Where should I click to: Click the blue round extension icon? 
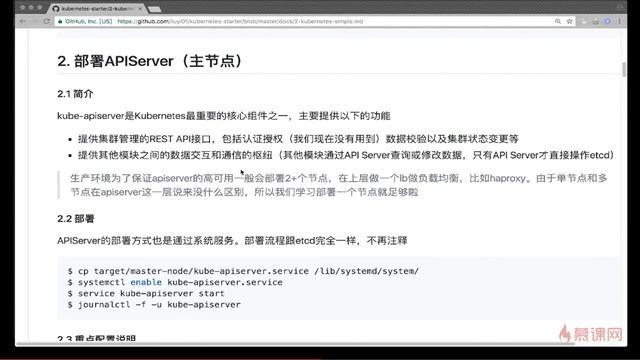608,21
